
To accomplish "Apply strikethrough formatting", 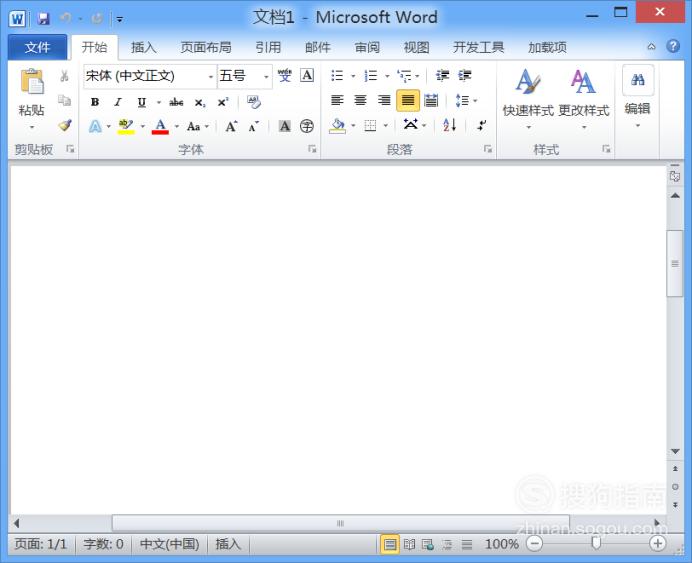I will coord(176,102).
